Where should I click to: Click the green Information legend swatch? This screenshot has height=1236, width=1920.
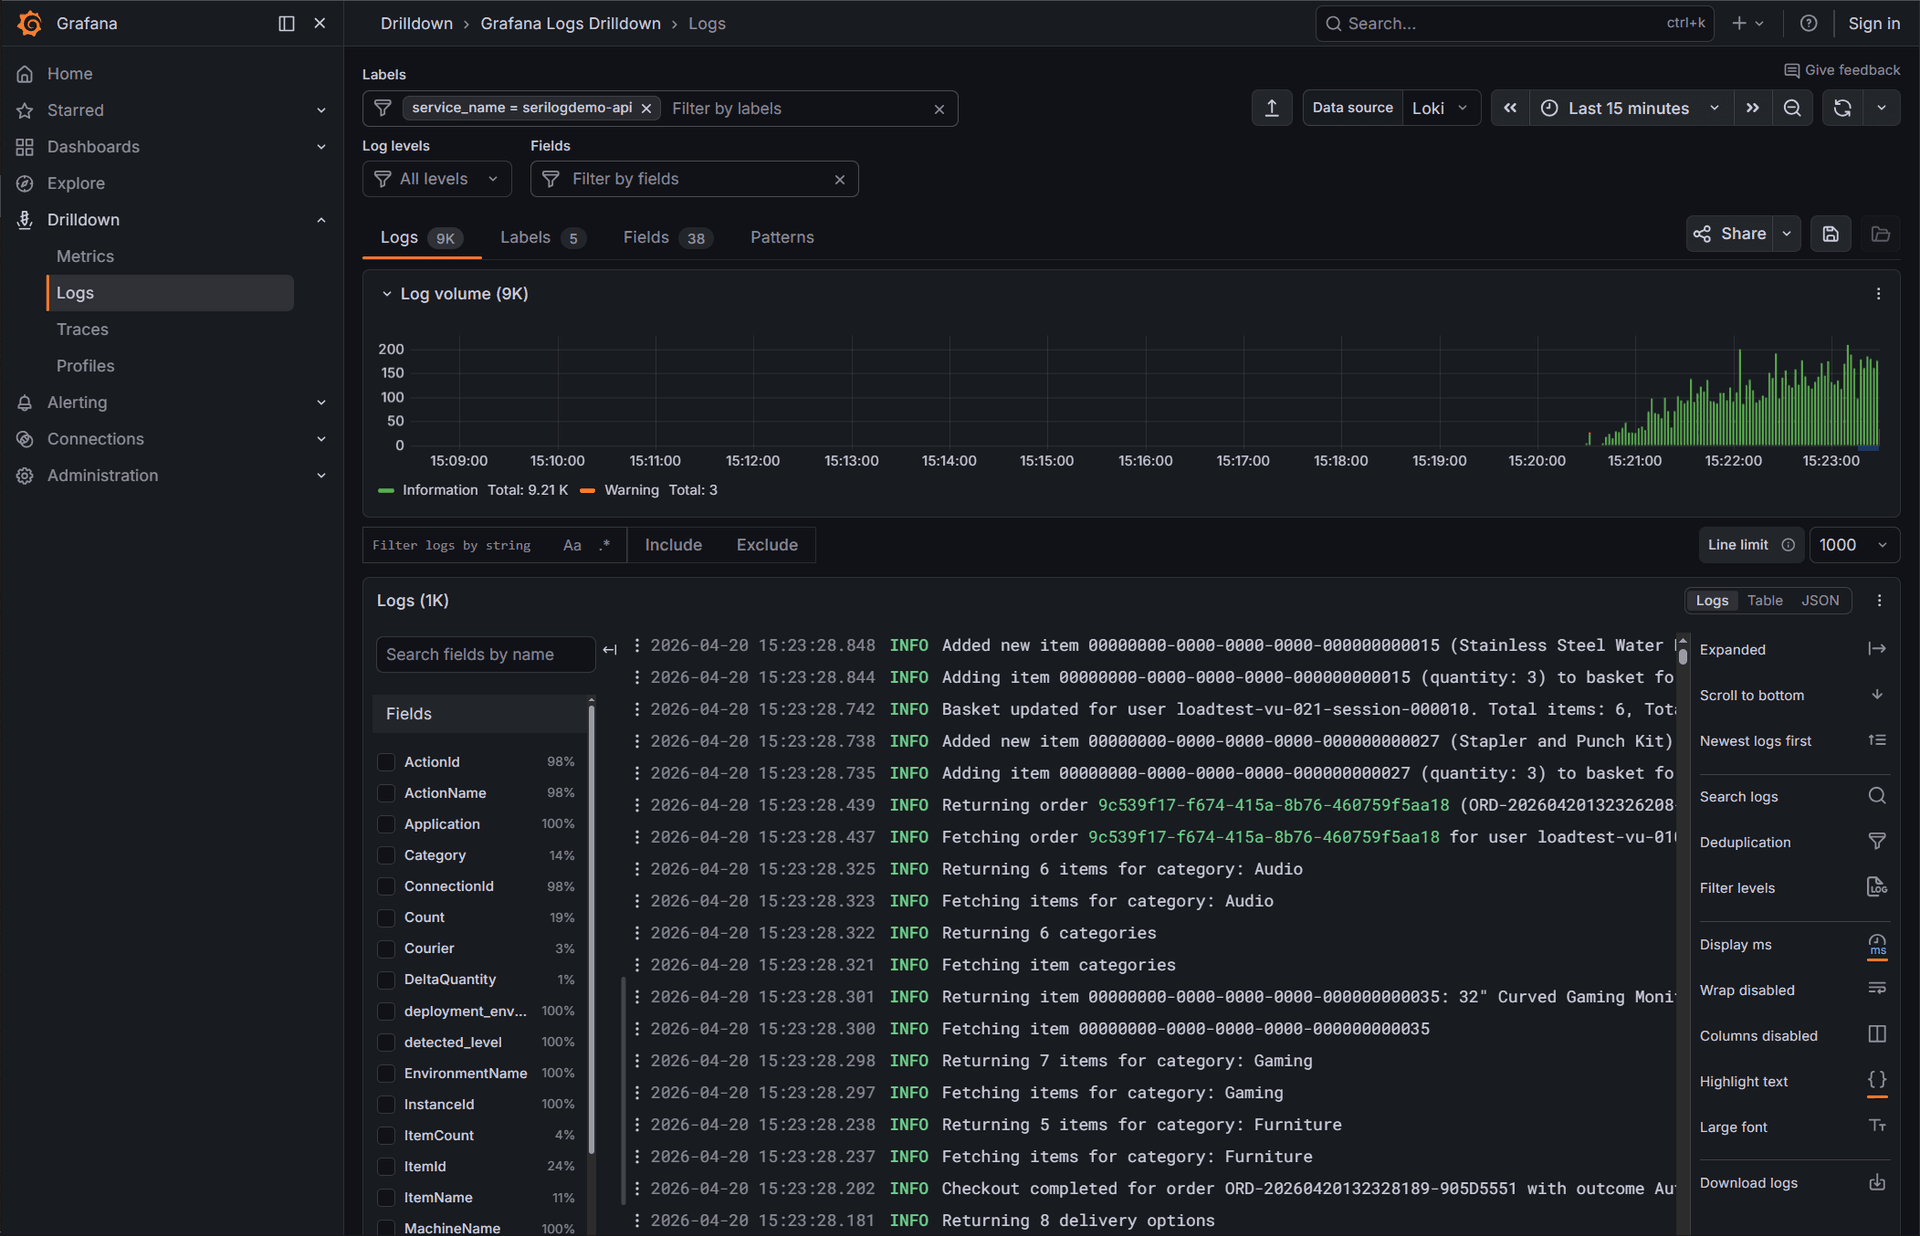385,490
